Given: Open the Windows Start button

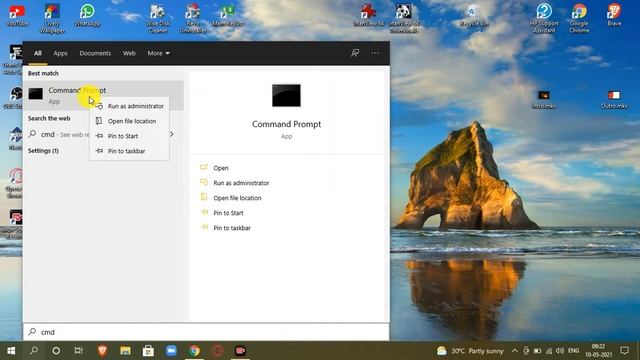Looking at the screenshot, I should (11, 351).
